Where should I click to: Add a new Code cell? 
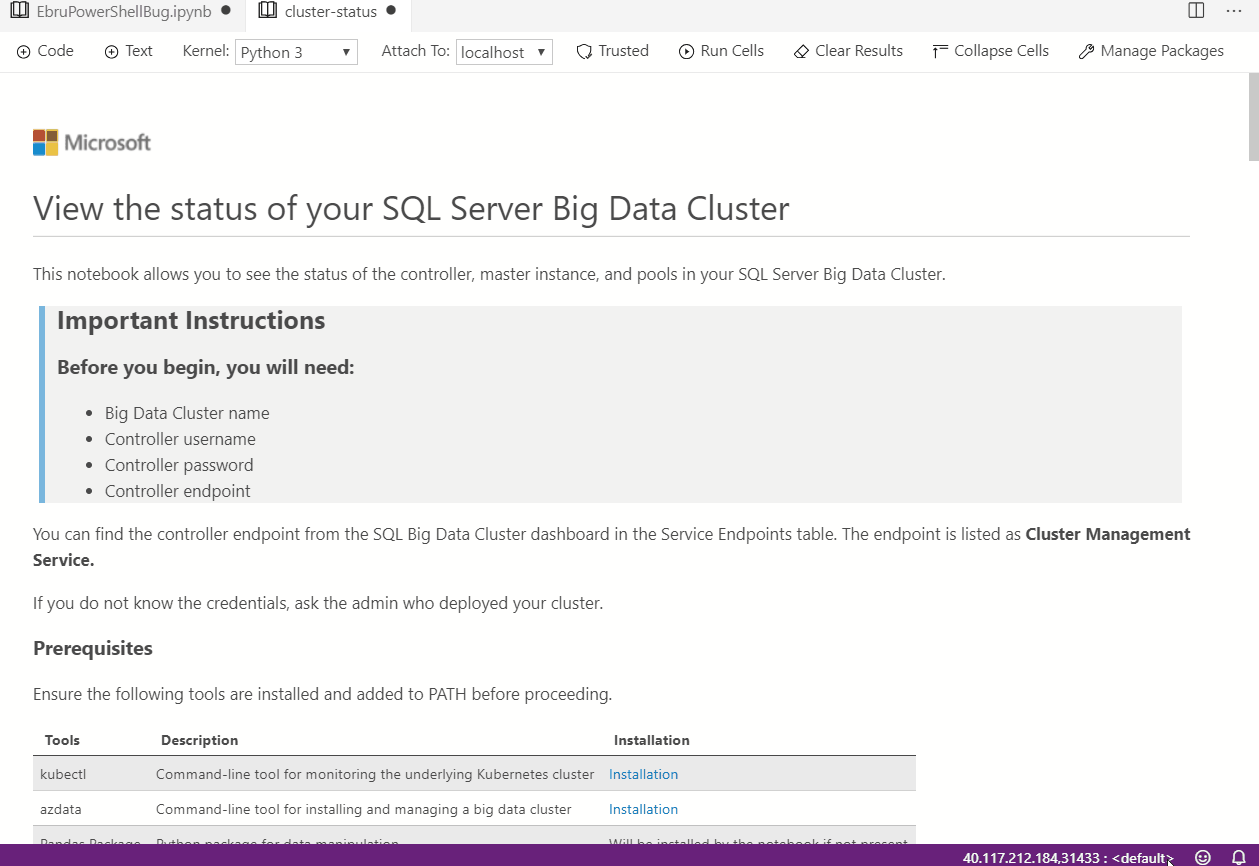45,51
